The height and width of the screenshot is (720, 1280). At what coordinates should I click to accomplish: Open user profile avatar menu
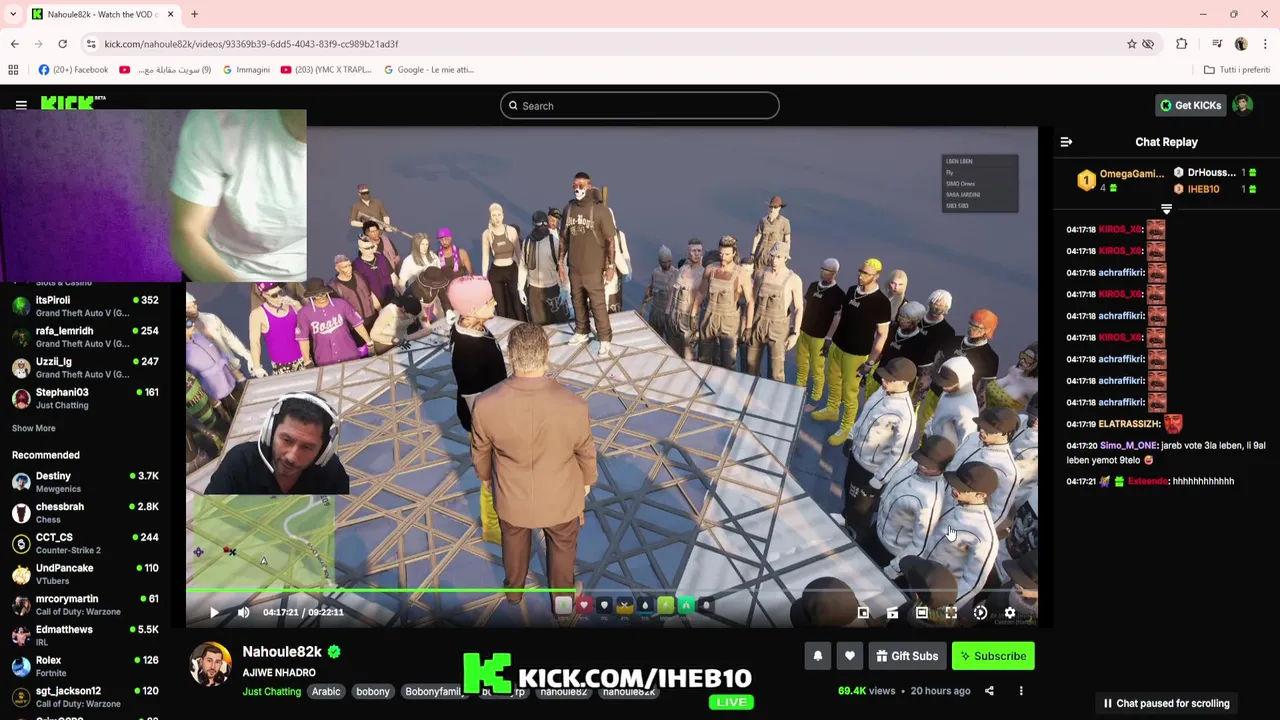point(1243,105)
